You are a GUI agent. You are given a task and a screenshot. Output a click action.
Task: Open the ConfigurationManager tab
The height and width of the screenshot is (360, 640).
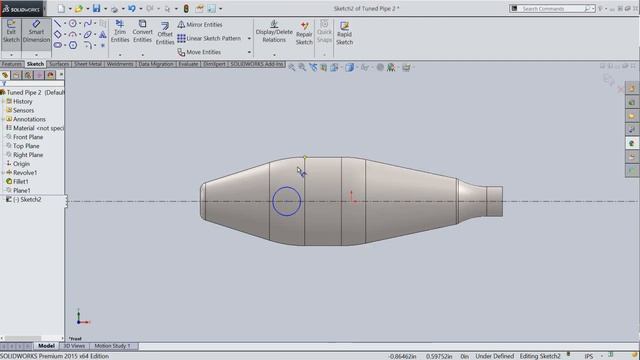(x=28, y=75)
